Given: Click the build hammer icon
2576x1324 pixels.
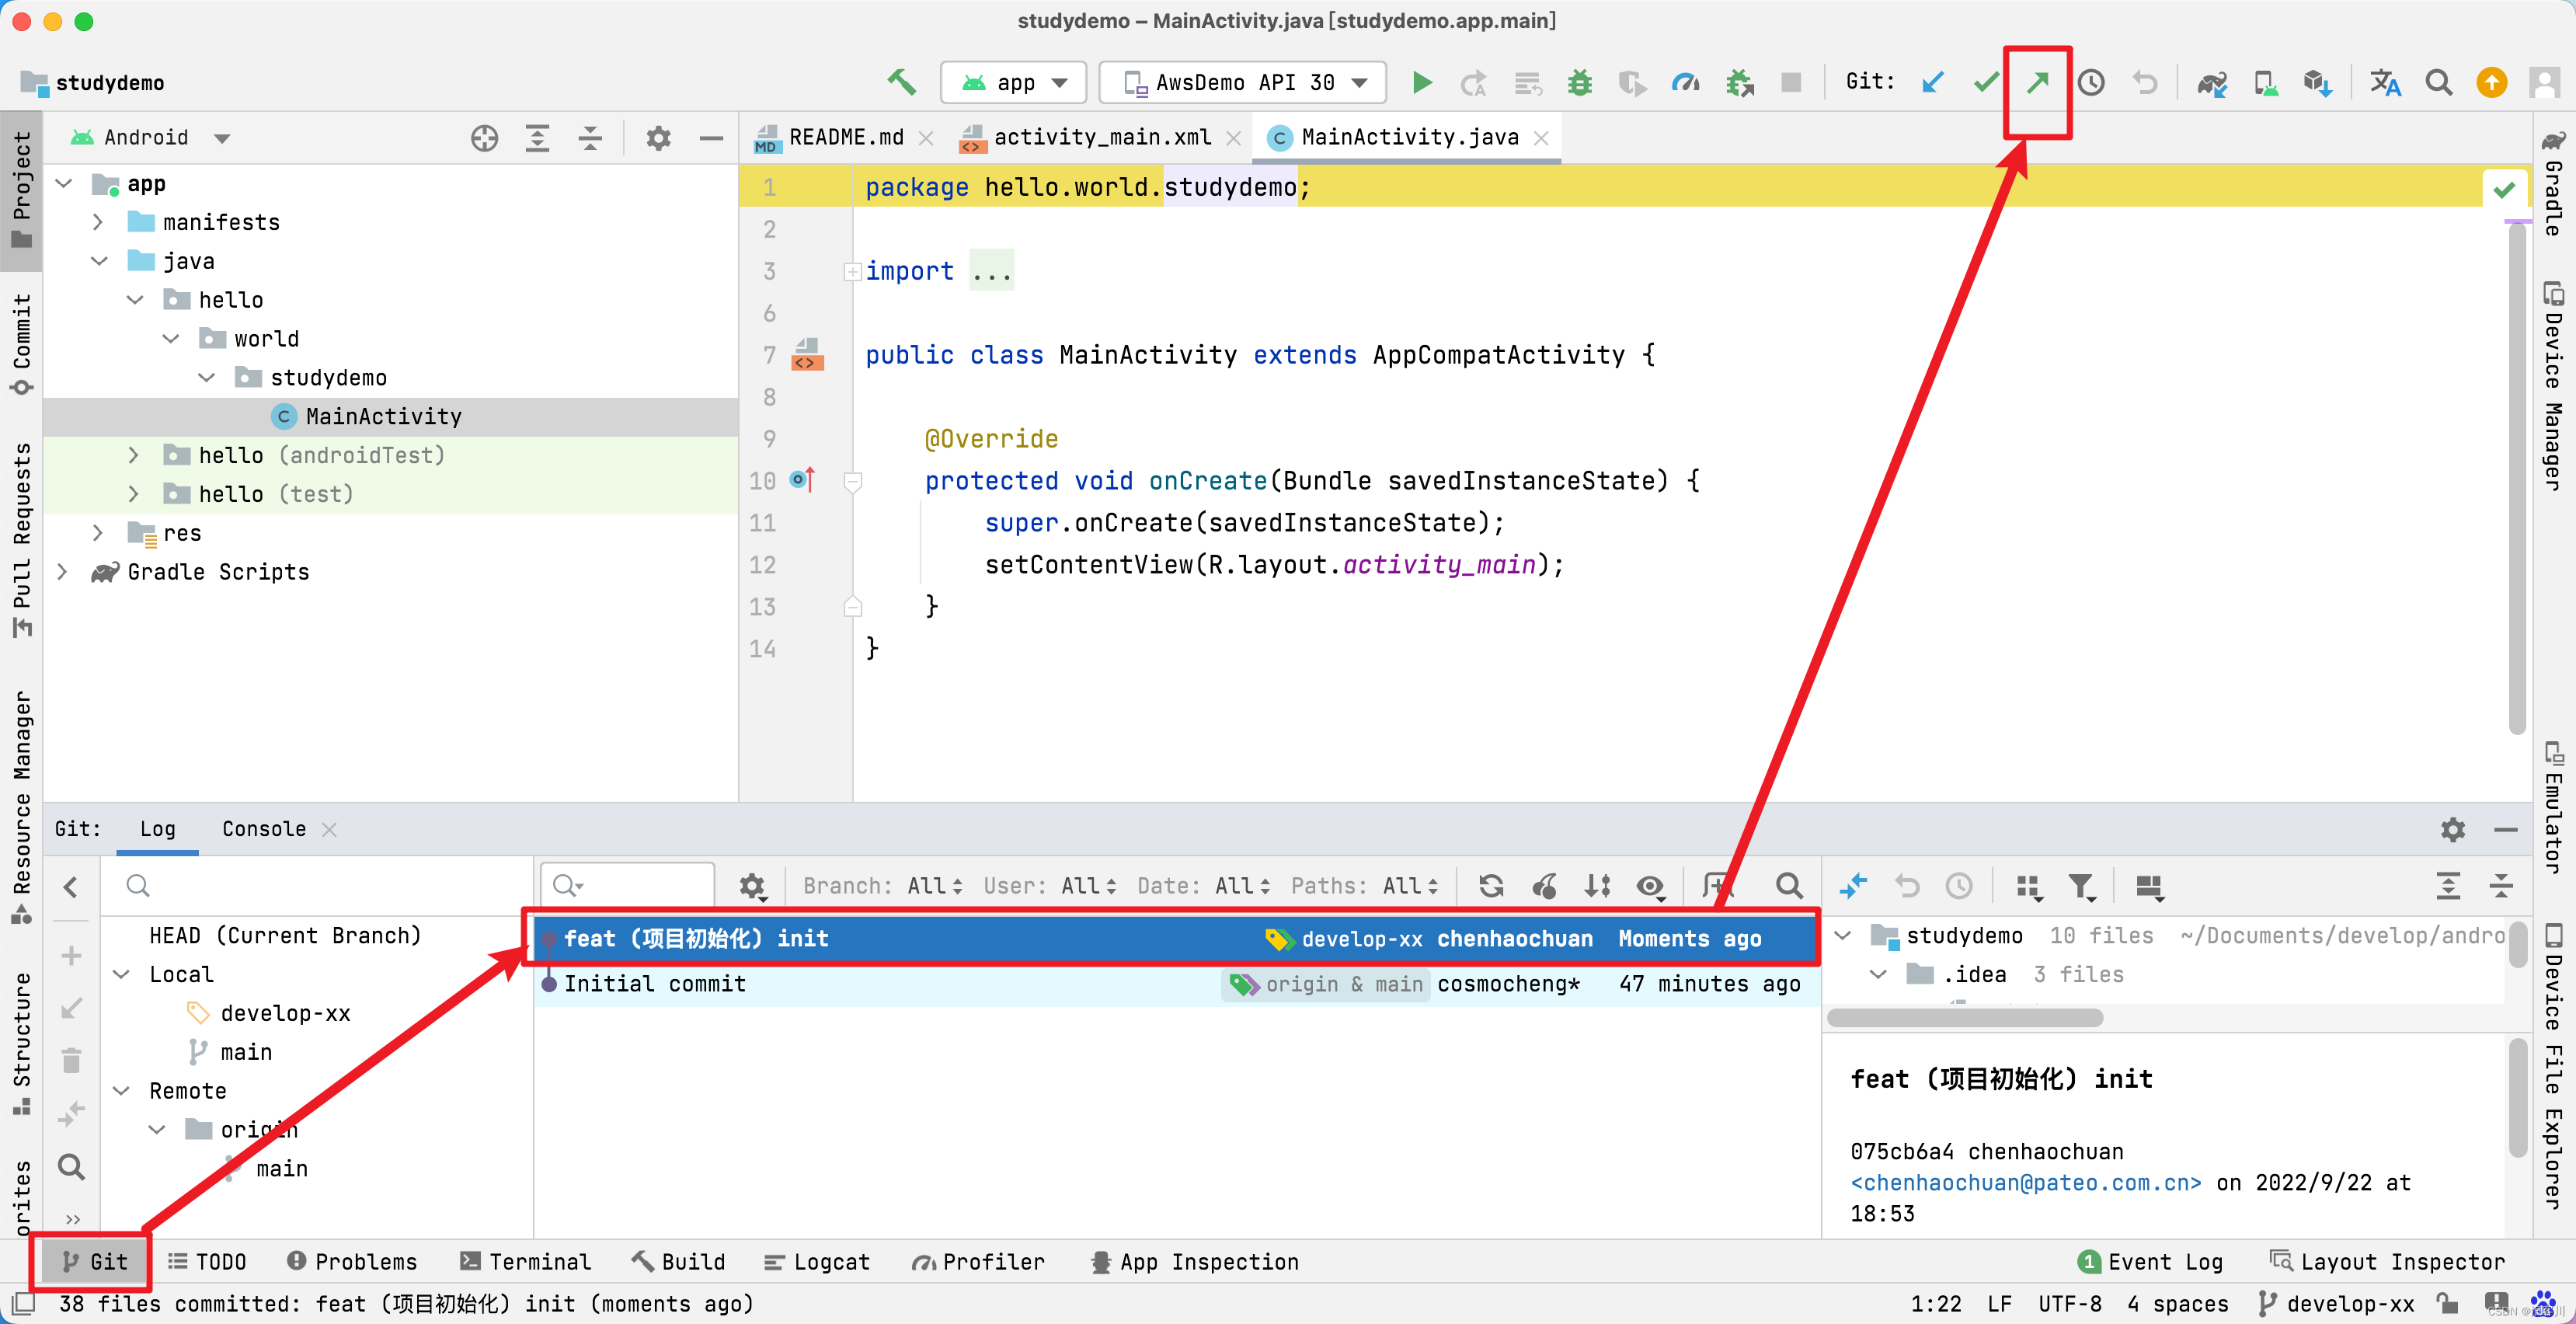Looking at the screenshot, I should tap(901, 82).
